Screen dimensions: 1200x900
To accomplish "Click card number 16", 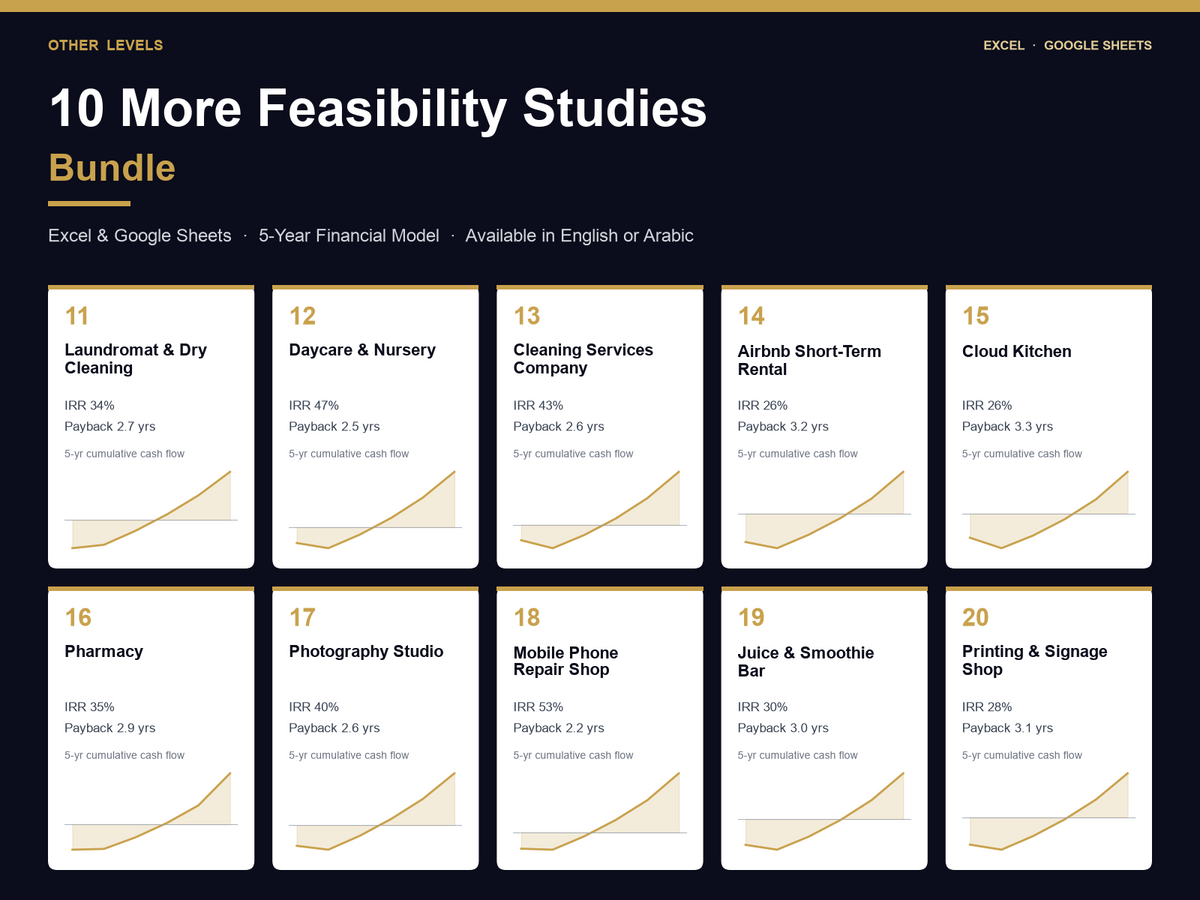I will (x=78, y=617).
